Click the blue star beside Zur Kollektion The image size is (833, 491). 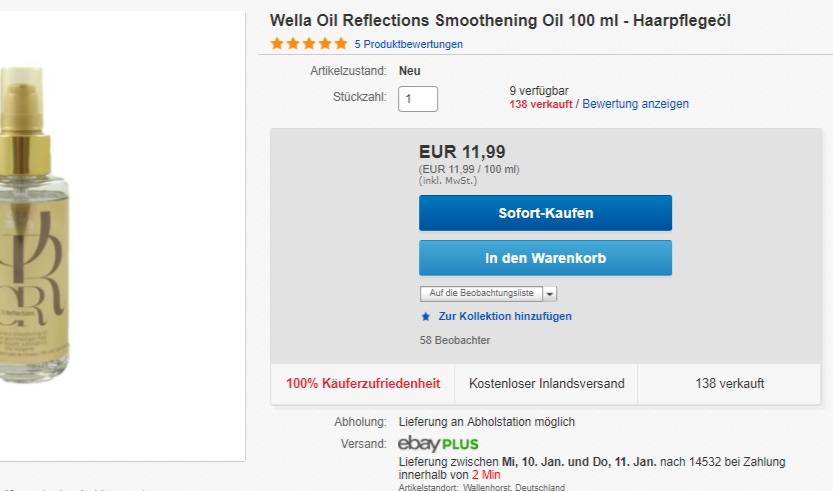click(x=426, y=317)
